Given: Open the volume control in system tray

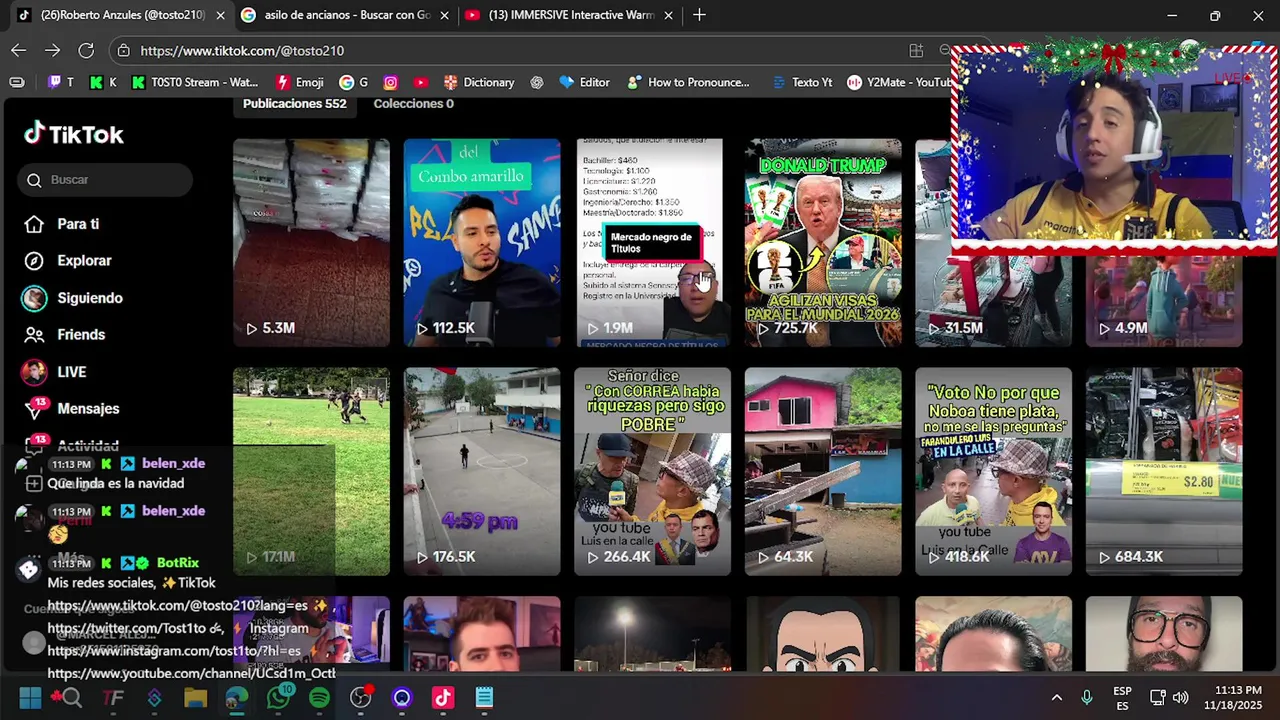Looking at the screenshot, I should pos(1181,698).
